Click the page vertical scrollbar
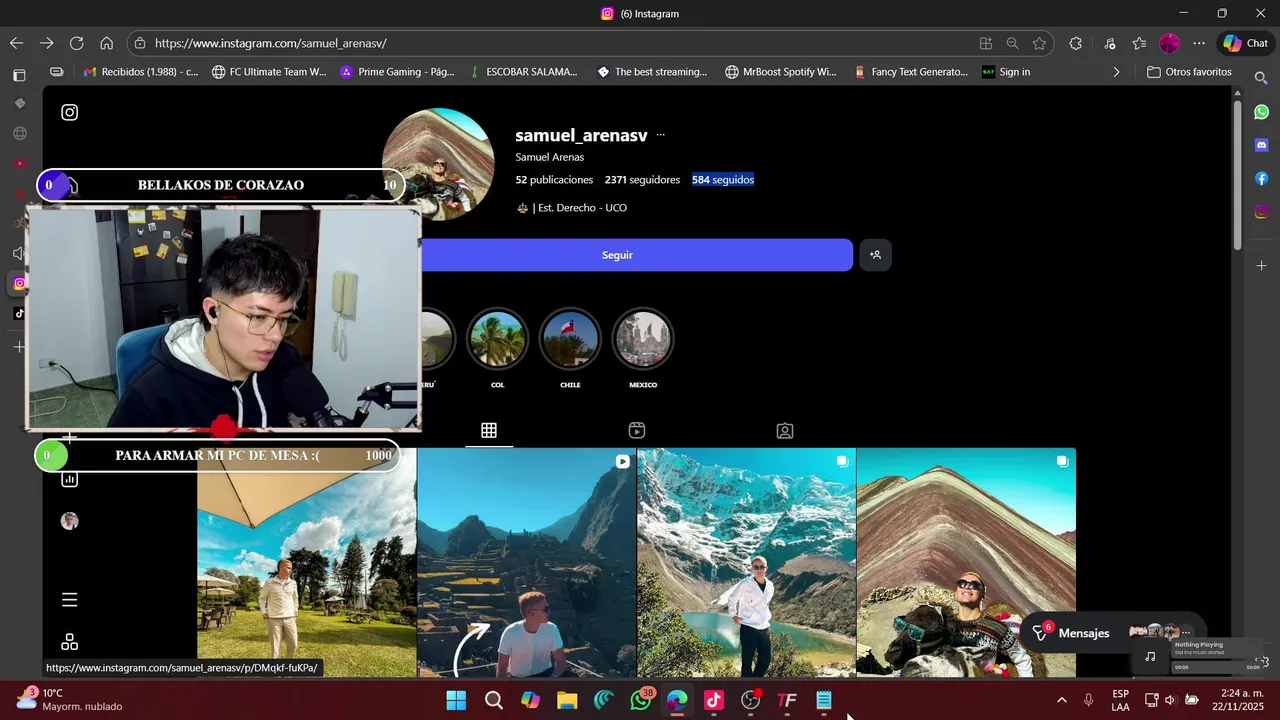Image resolution: width=1280 pixels, height=720 pixels. [1237, 175]
